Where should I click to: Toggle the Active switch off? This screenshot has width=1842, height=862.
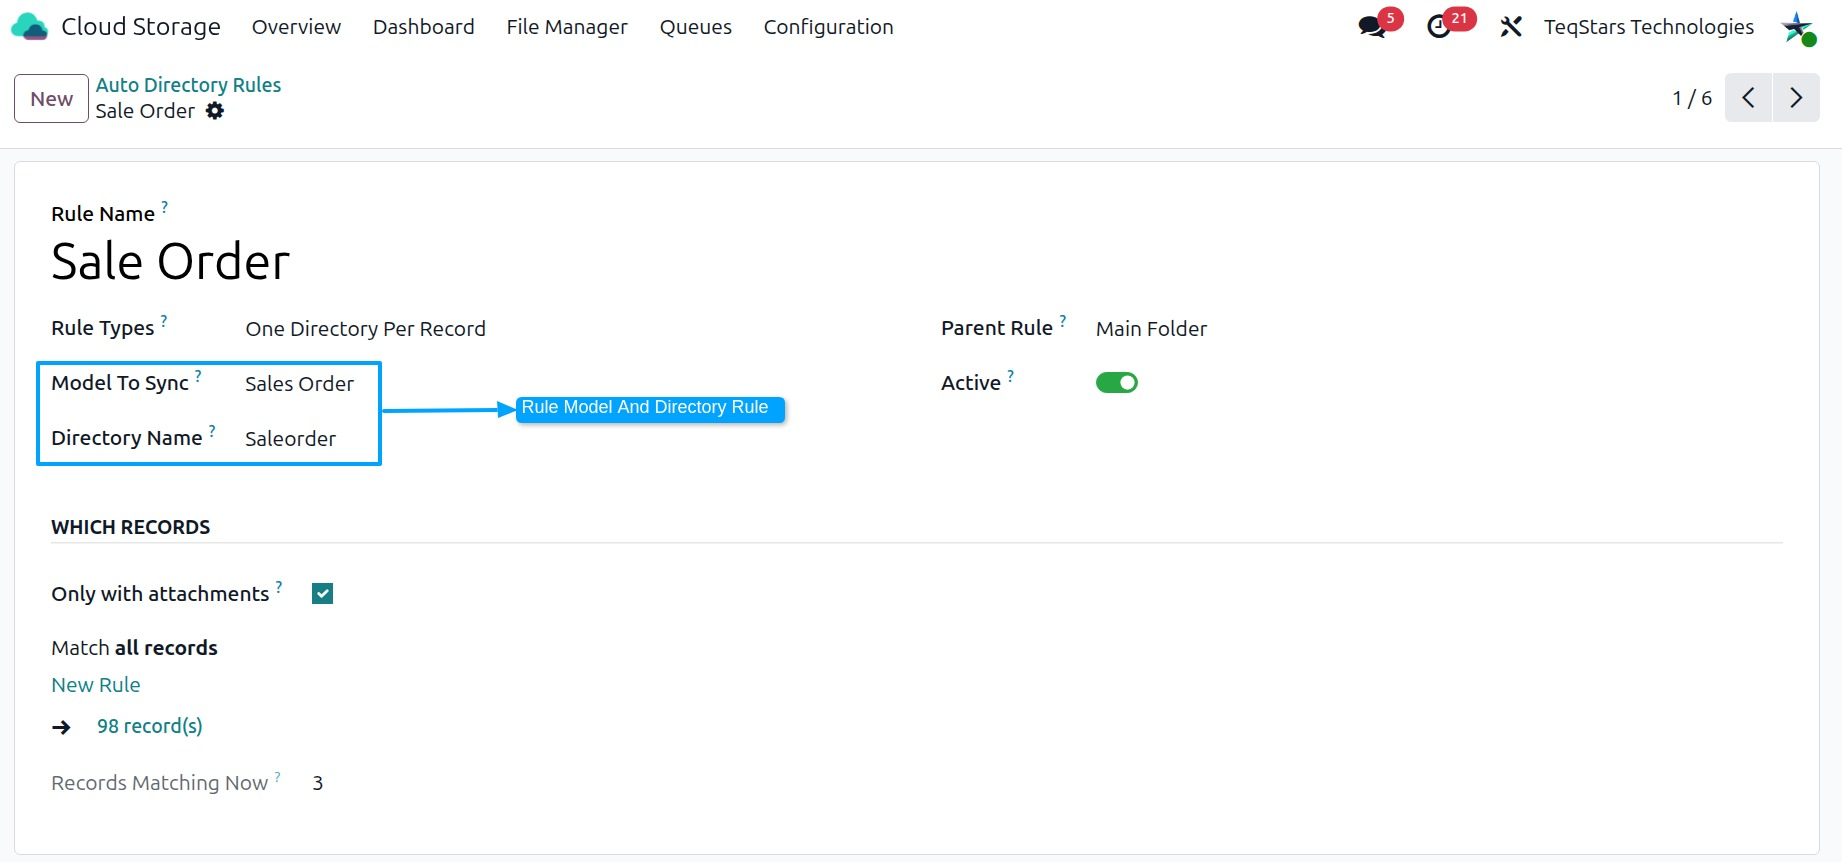tap(1117, 383)
